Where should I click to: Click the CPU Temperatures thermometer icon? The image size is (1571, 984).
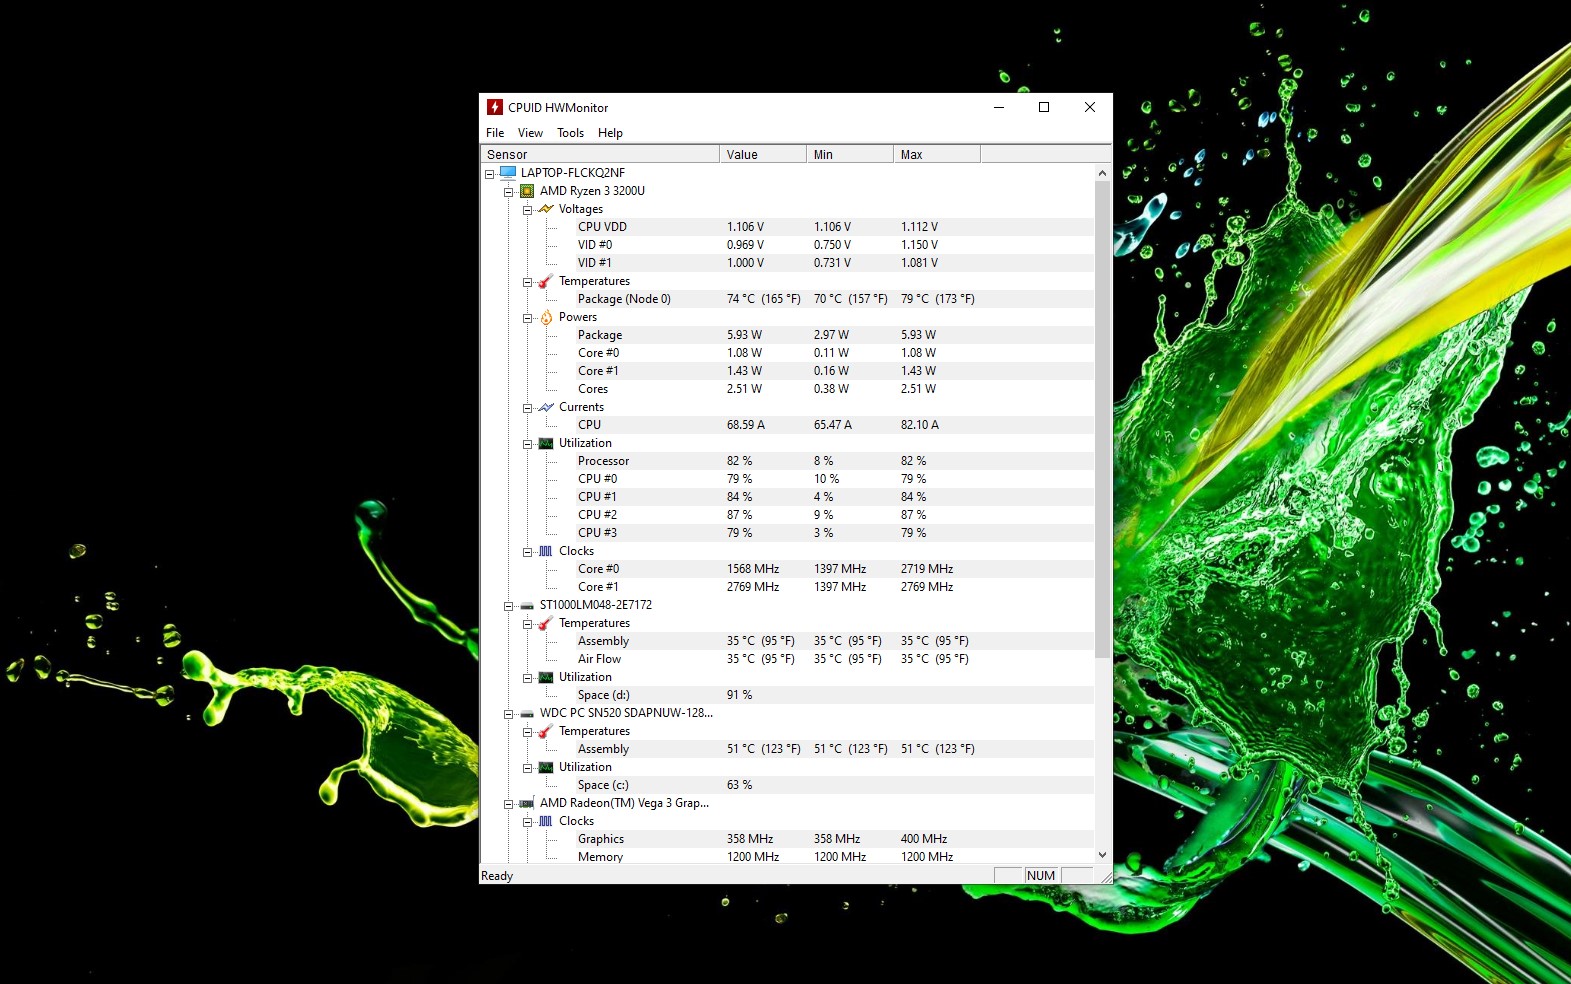[546, 281]
